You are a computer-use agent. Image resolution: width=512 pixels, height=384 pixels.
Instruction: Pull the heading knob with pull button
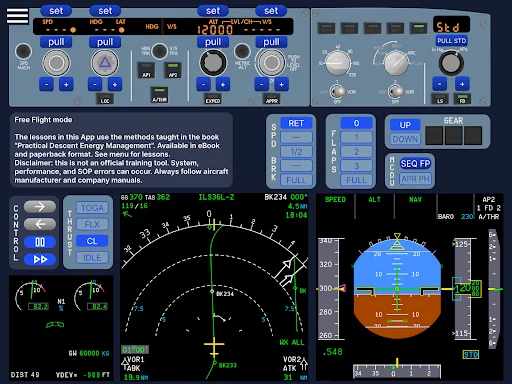tap(105, 42)
